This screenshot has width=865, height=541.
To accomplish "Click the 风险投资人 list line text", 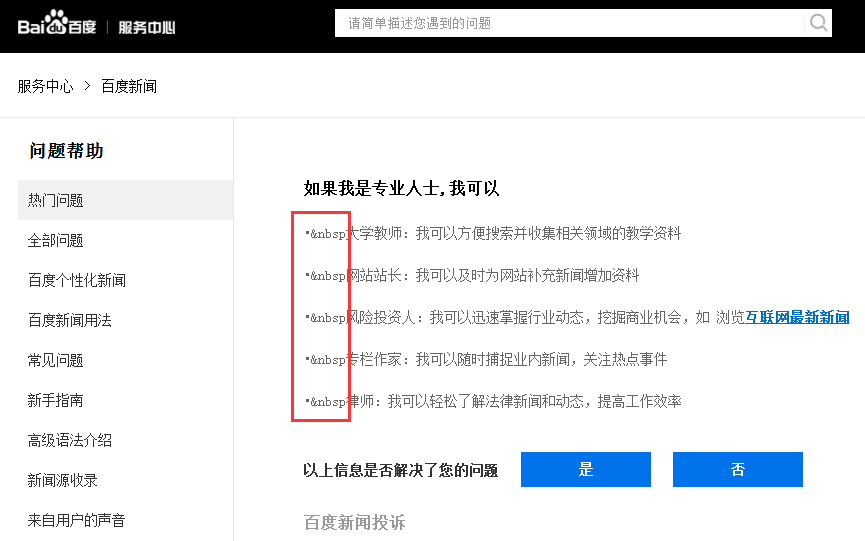I will click(x=577, y=318).
